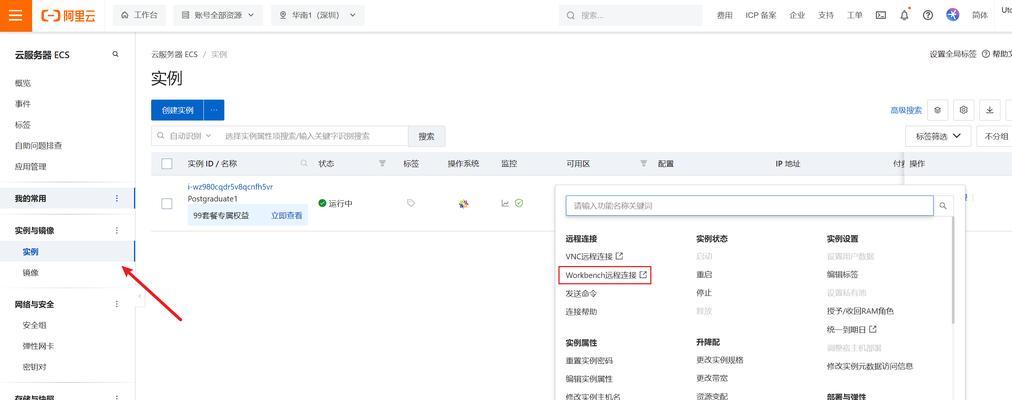Click the 请输入功能名称关键词 input in popup
The height and width of the screenshot is (400, 1012).
[x=749, y=206]
